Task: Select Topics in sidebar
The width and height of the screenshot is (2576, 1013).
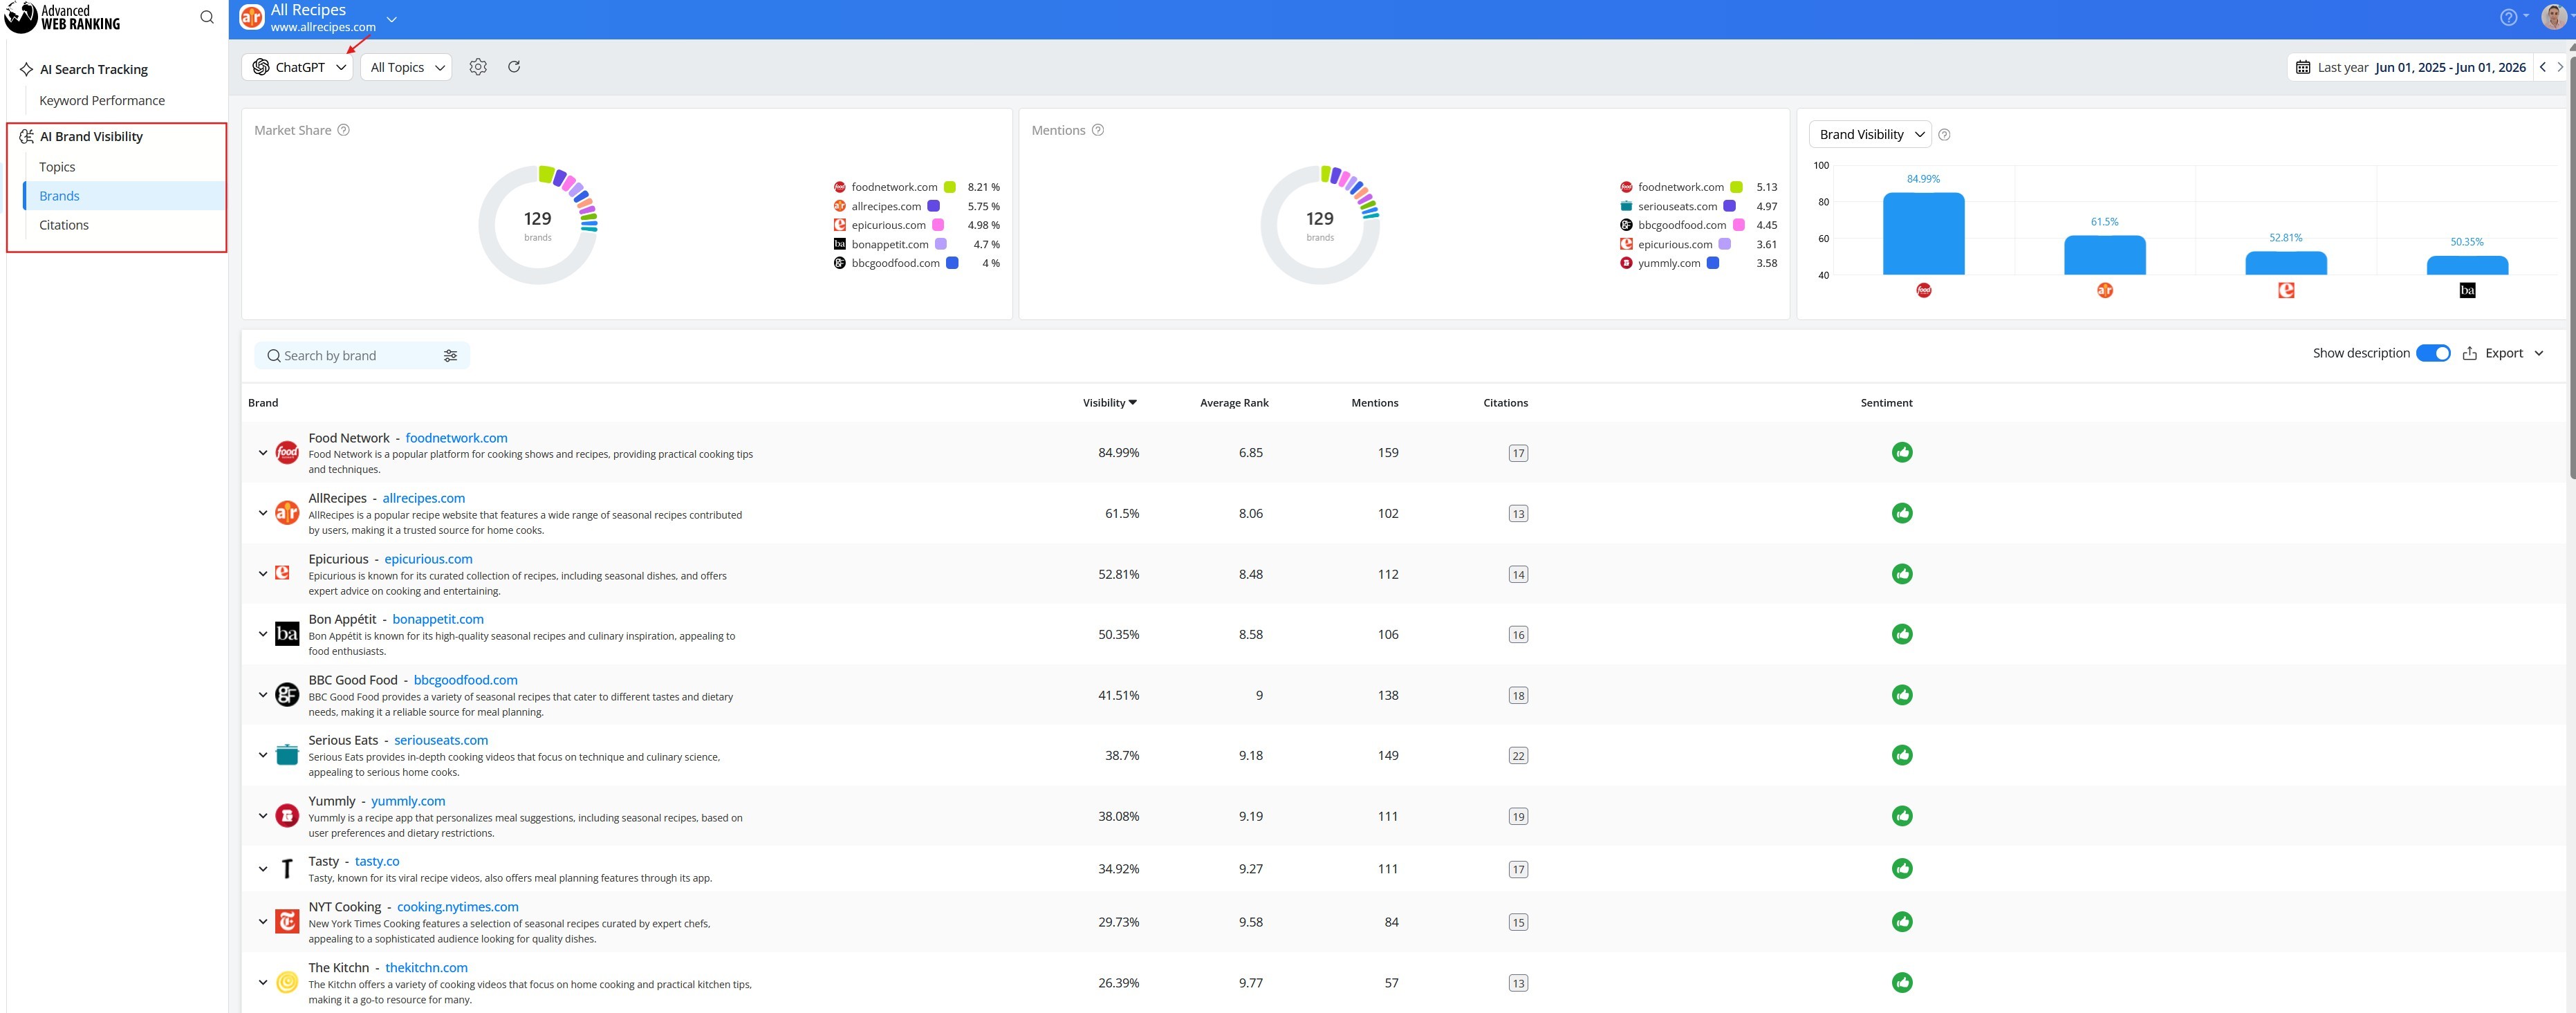Action: [57, 167]
